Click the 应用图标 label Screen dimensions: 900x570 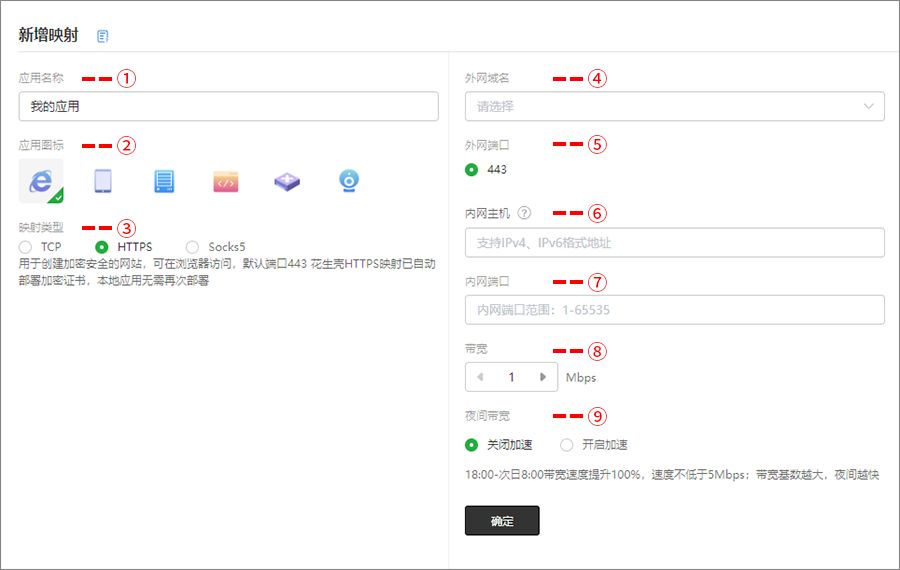pos(41,145)
